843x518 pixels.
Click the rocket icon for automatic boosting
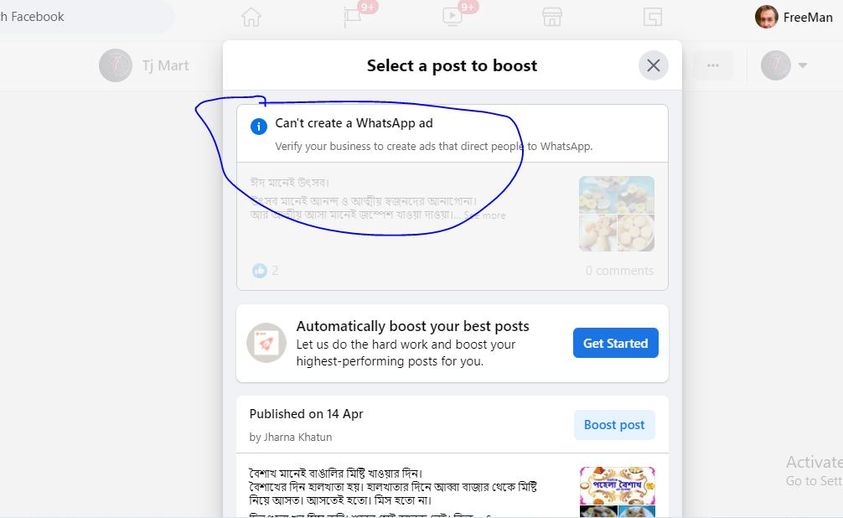click(266, 343)
